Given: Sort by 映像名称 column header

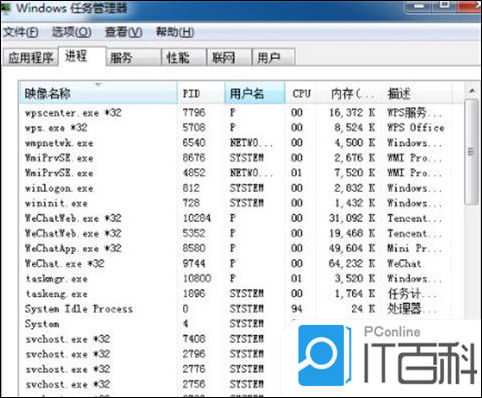Looking at the screenshot, I should [98, 93].
